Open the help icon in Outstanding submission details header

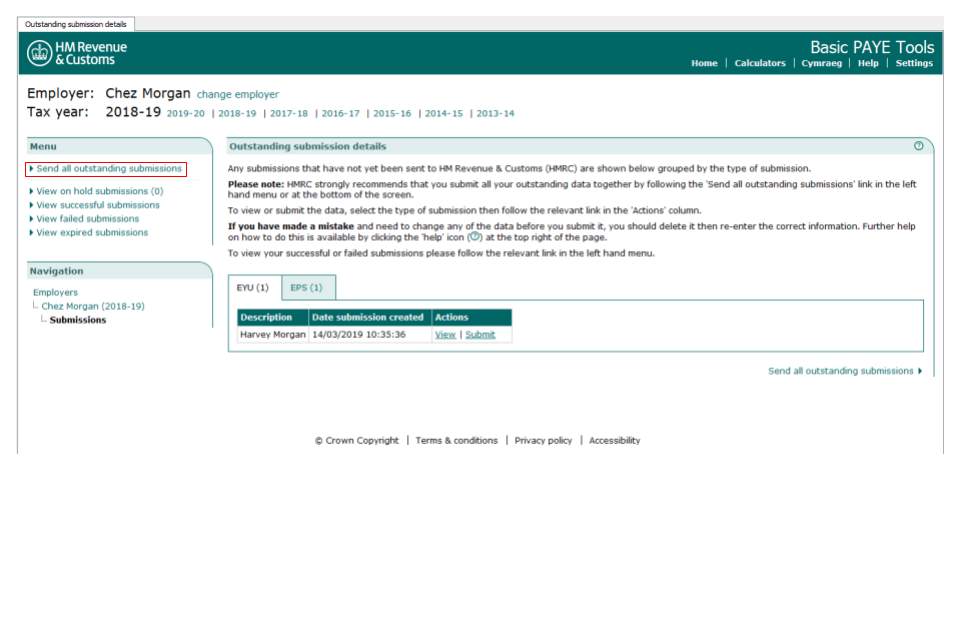click(918, 146)
